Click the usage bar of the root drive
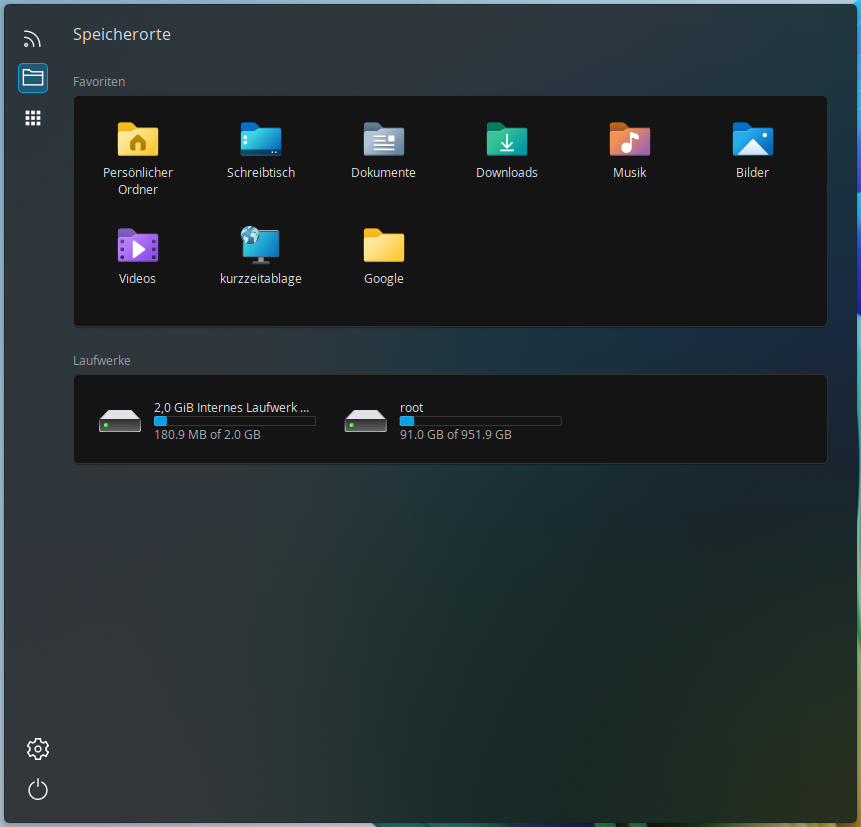861x827 pixels. coord(480,421)
